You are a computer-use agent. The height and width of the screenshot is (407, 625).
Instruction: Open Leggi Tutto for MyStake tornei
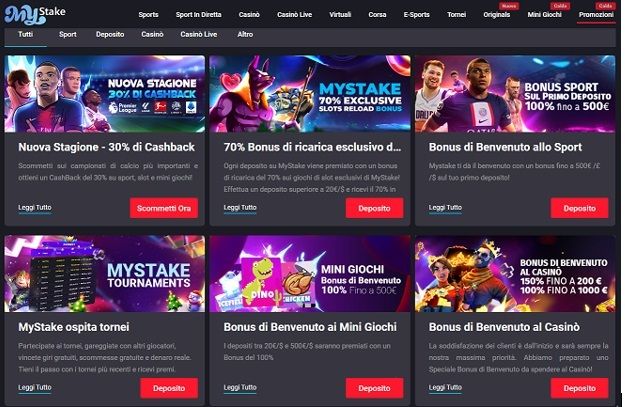tap(35, 387)
